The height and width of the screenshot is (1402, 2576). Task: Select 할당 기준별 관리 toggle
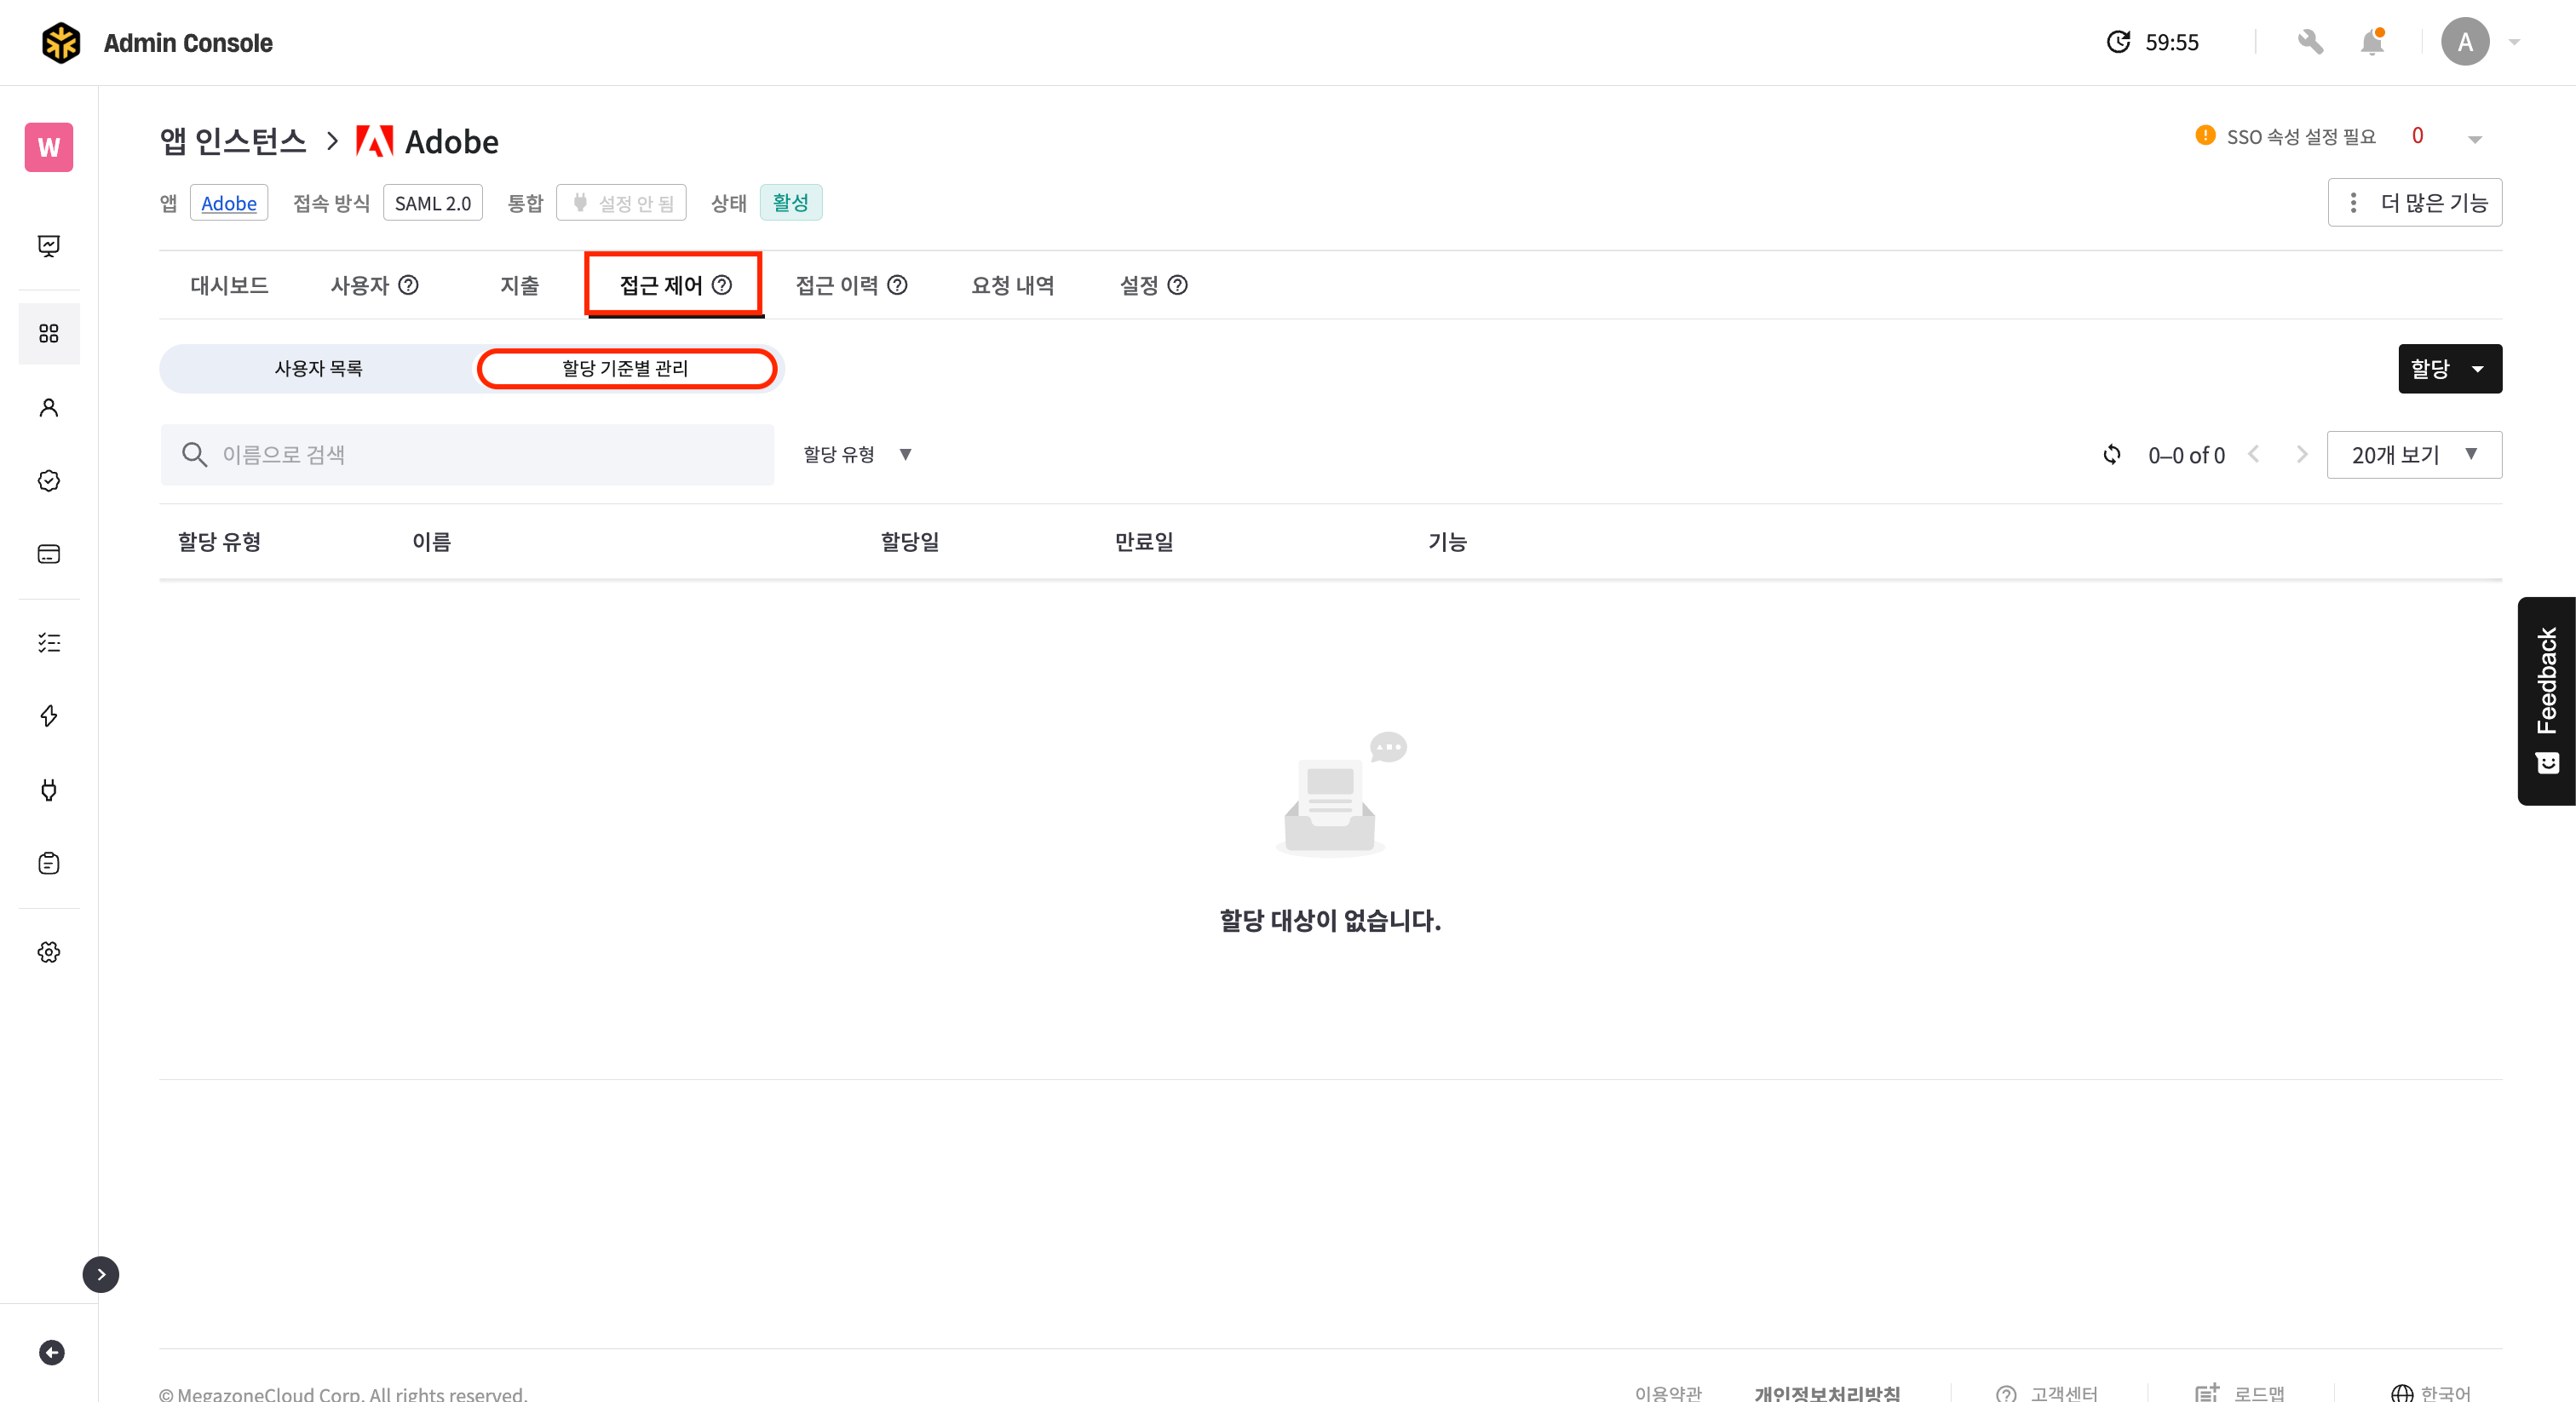tap(626, 368)
